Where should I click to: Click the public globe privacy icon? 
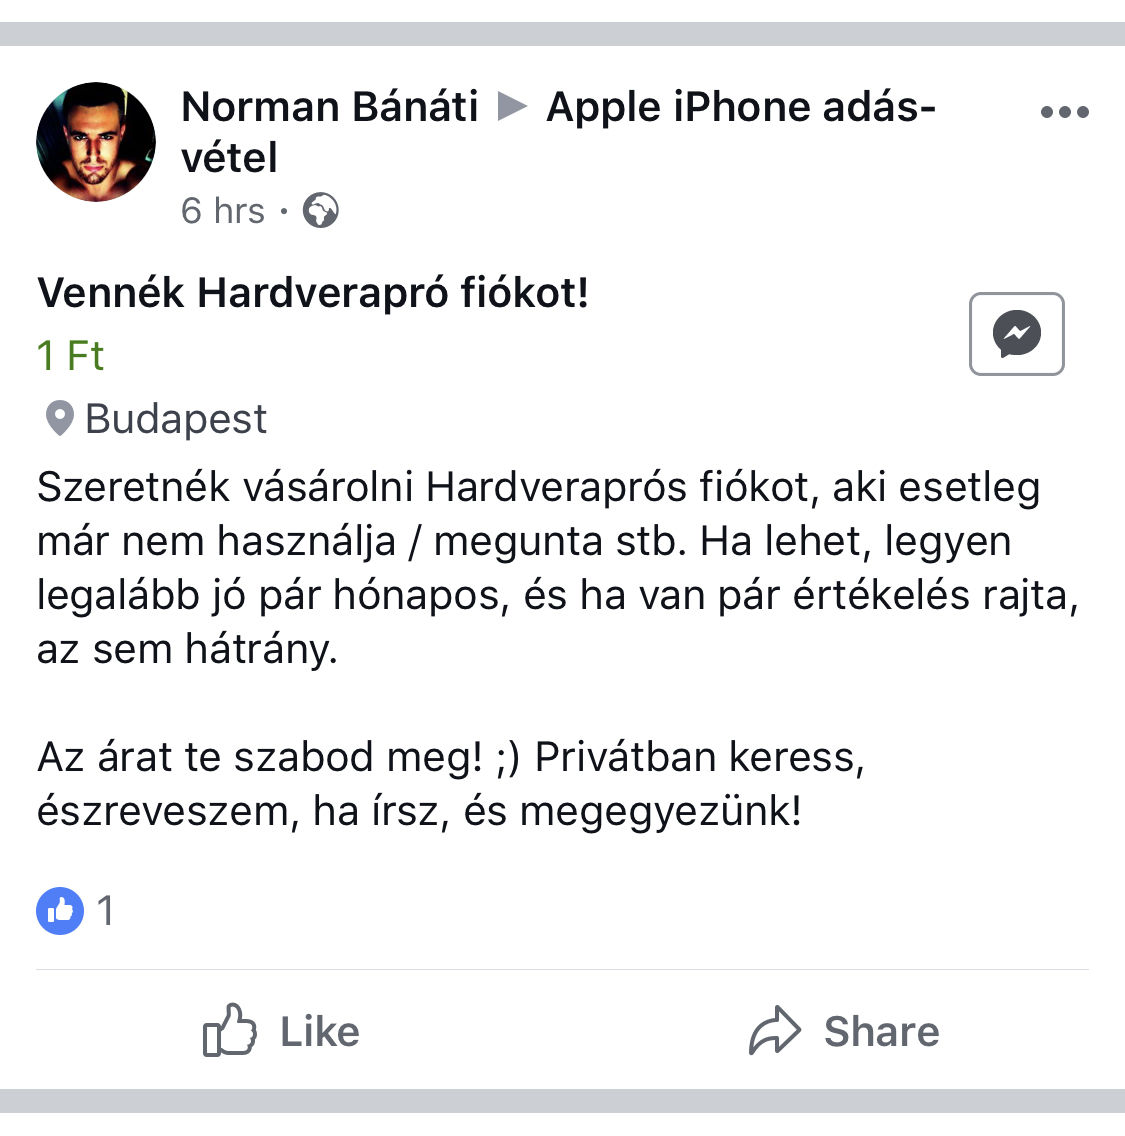[x=320, y=211]
